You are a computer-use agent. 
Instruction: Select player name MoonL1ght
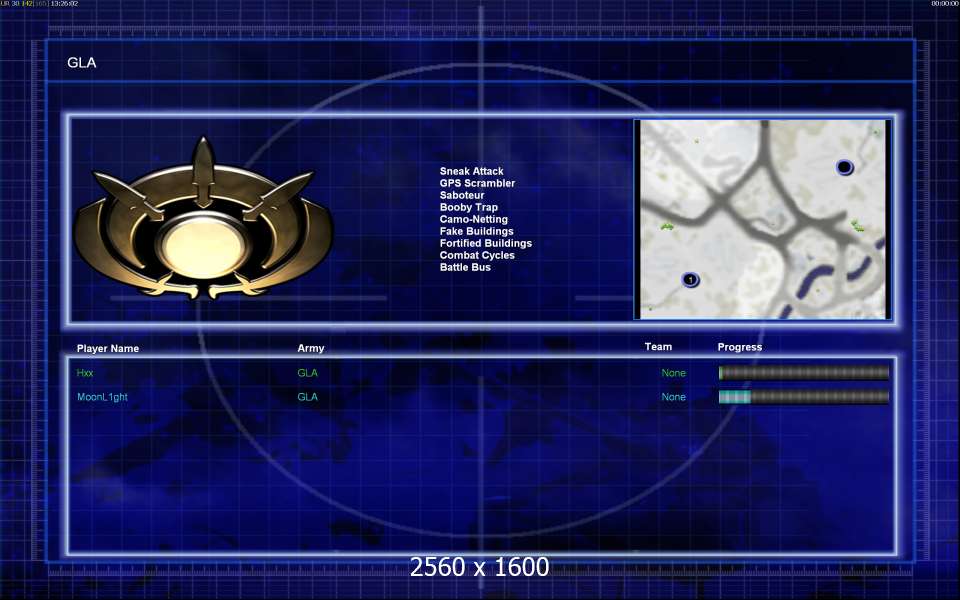click(x=102, y=397)
